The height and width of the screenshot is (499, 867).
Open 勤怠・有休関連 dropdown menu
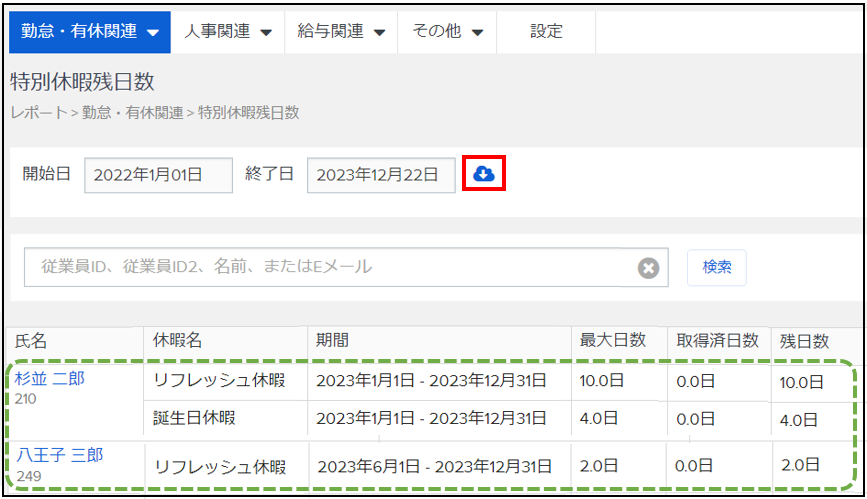click(x=90, y=32)
